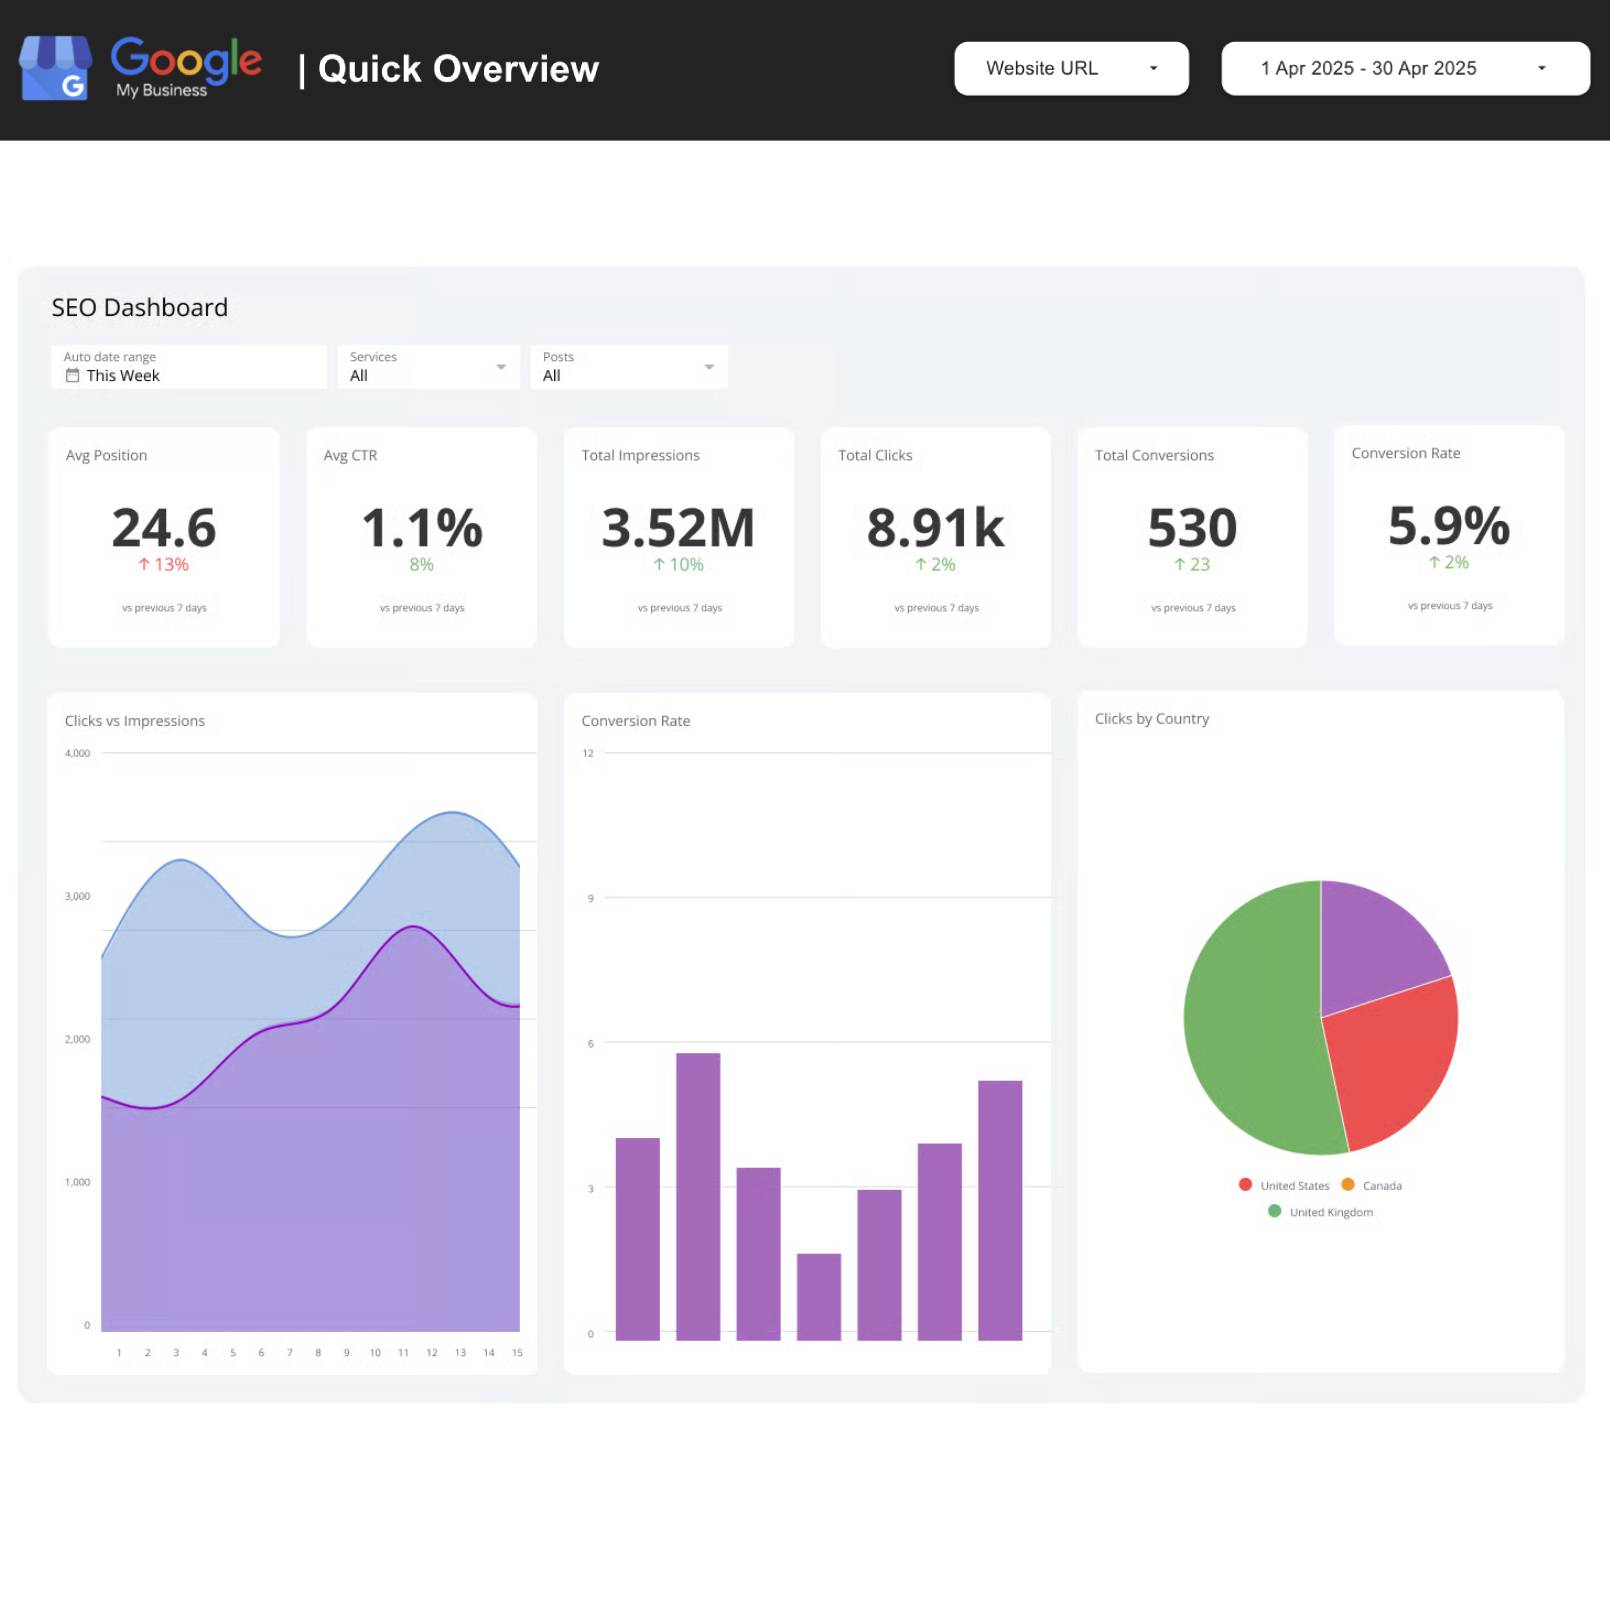Click the up arrow under Total Conversions
The width and height of the screenshot is (1610, 1610).
tap(1180, 565)
